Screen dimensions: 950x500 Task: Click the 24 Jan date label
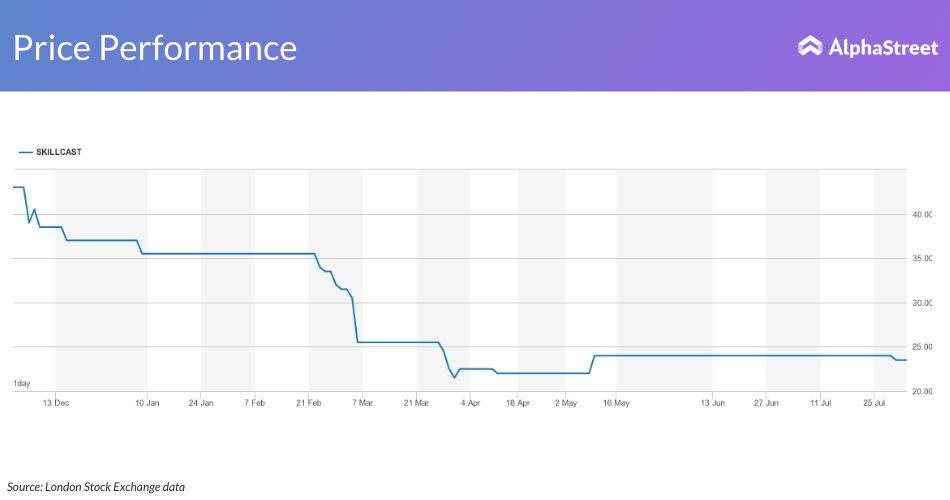tap(201, 403)
